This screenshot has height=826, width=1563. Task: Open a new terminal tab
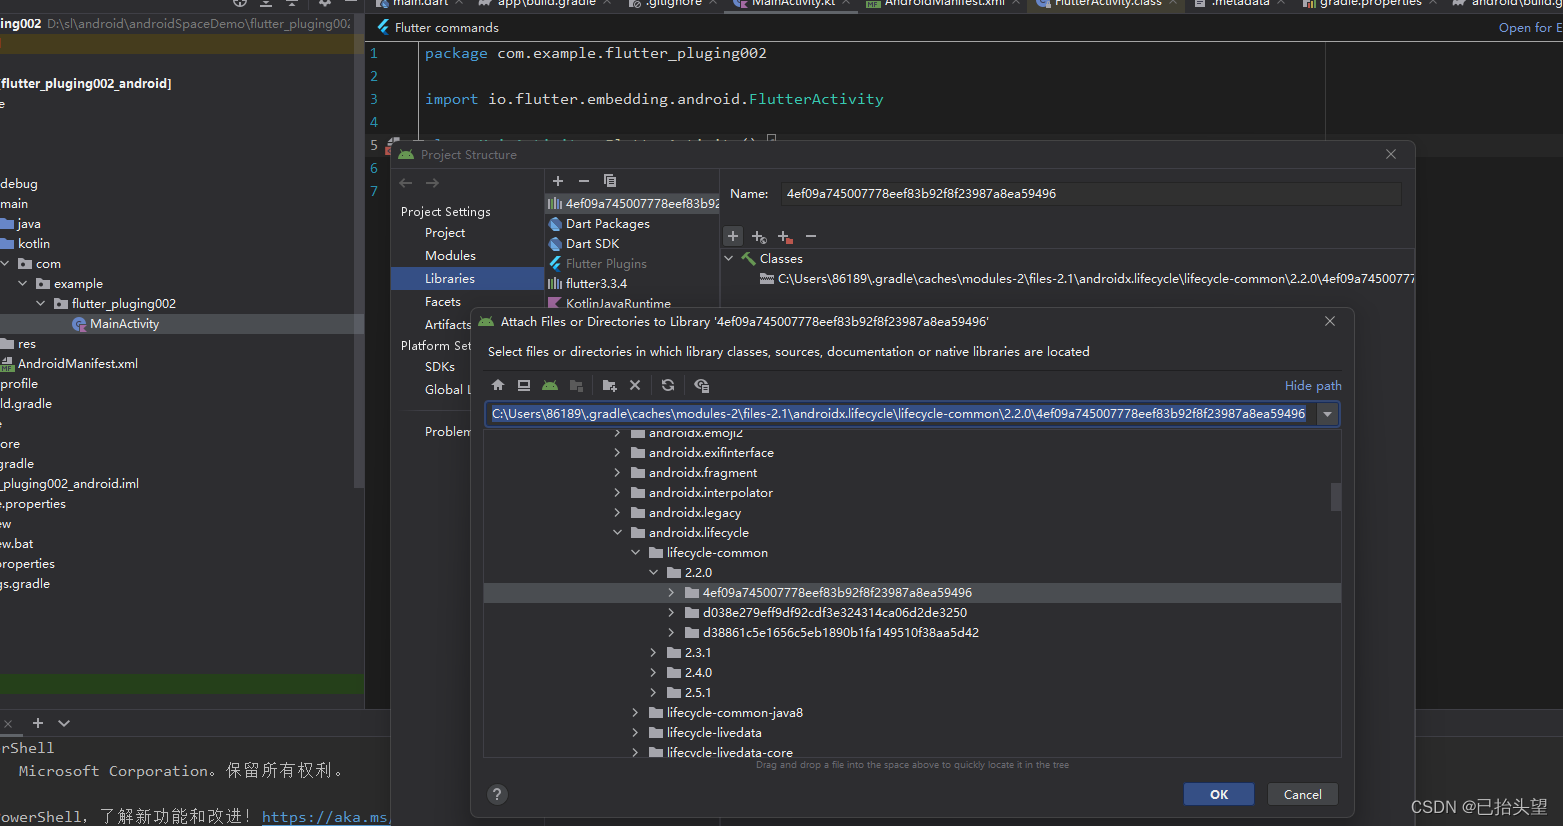pos(38,723)
